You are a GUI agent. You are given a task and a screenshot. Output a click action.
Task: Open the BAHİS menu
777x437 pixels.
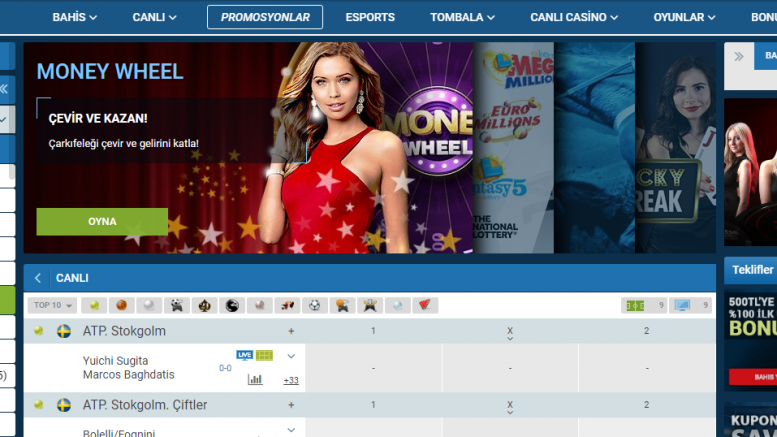74,17
